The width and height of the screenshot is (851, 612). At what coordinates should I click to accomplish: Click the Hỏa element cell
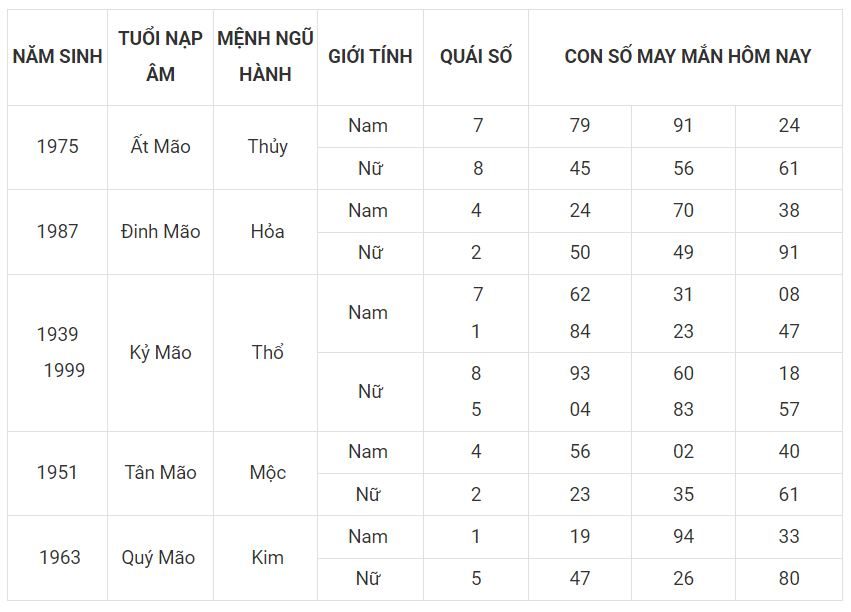(267, 232)
